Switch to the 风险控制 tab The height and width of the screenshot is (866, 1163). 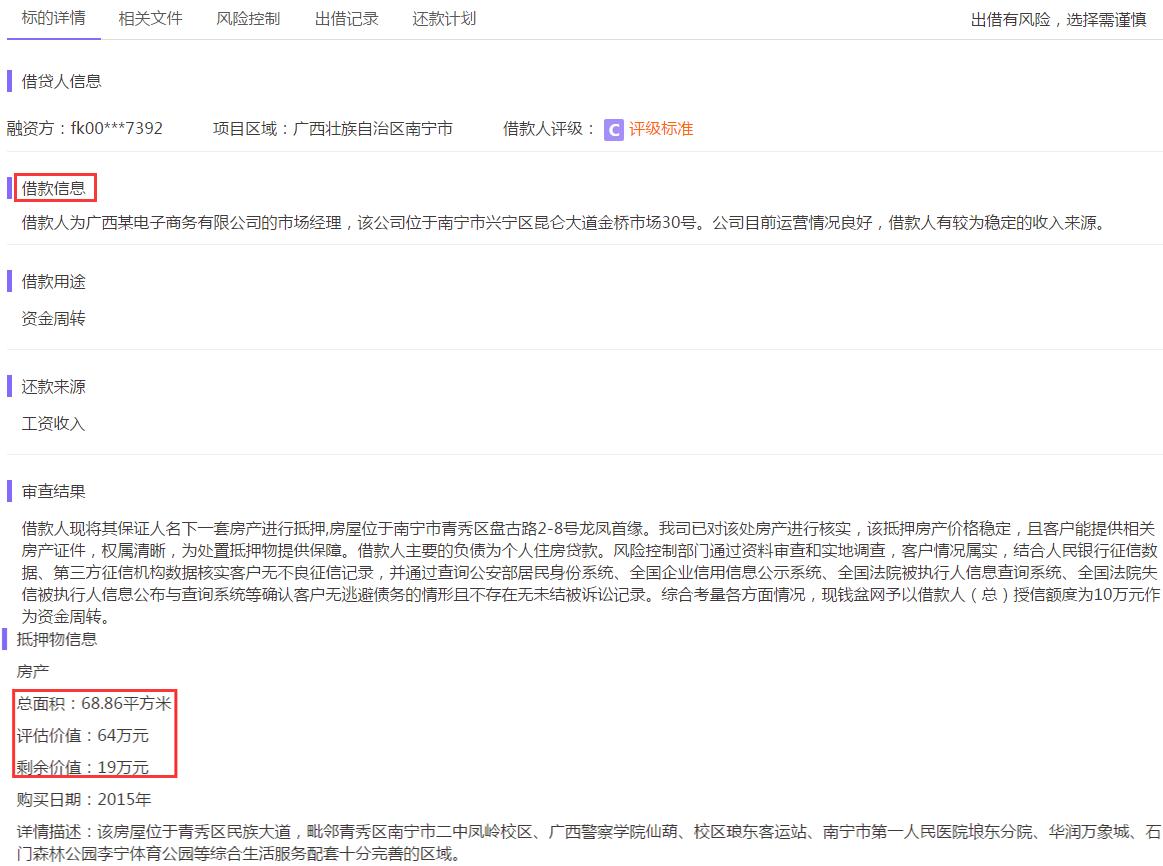(247, 18)
